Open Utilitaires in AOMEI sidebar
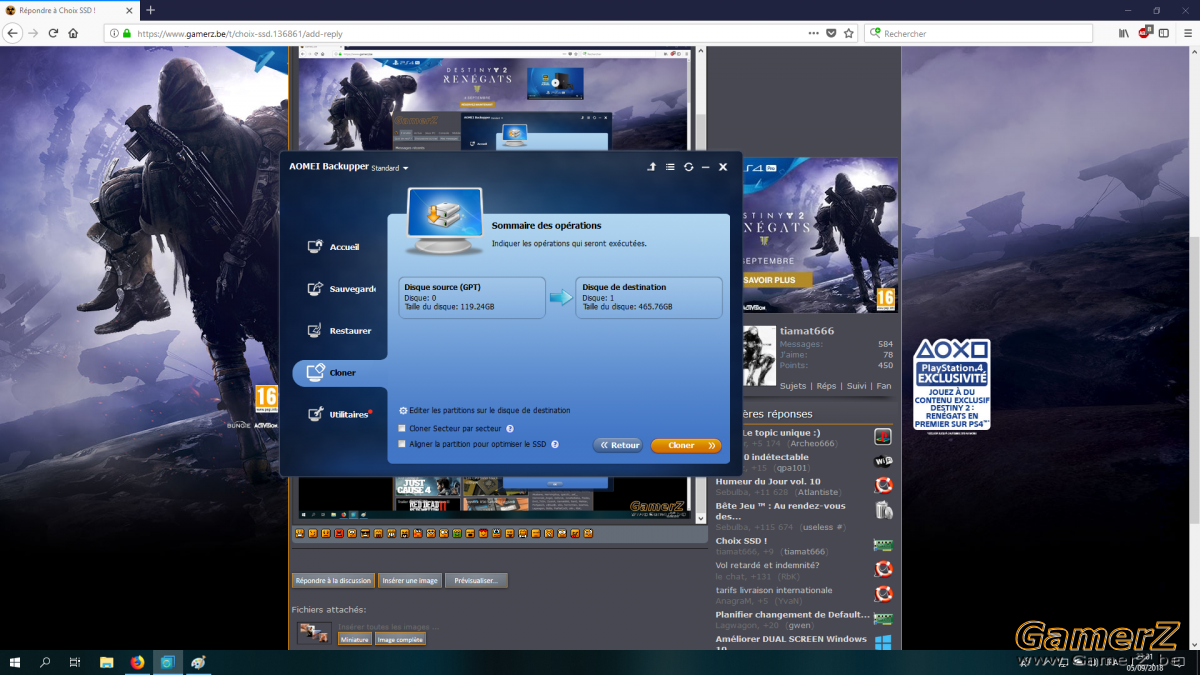 tap(338, 414)
